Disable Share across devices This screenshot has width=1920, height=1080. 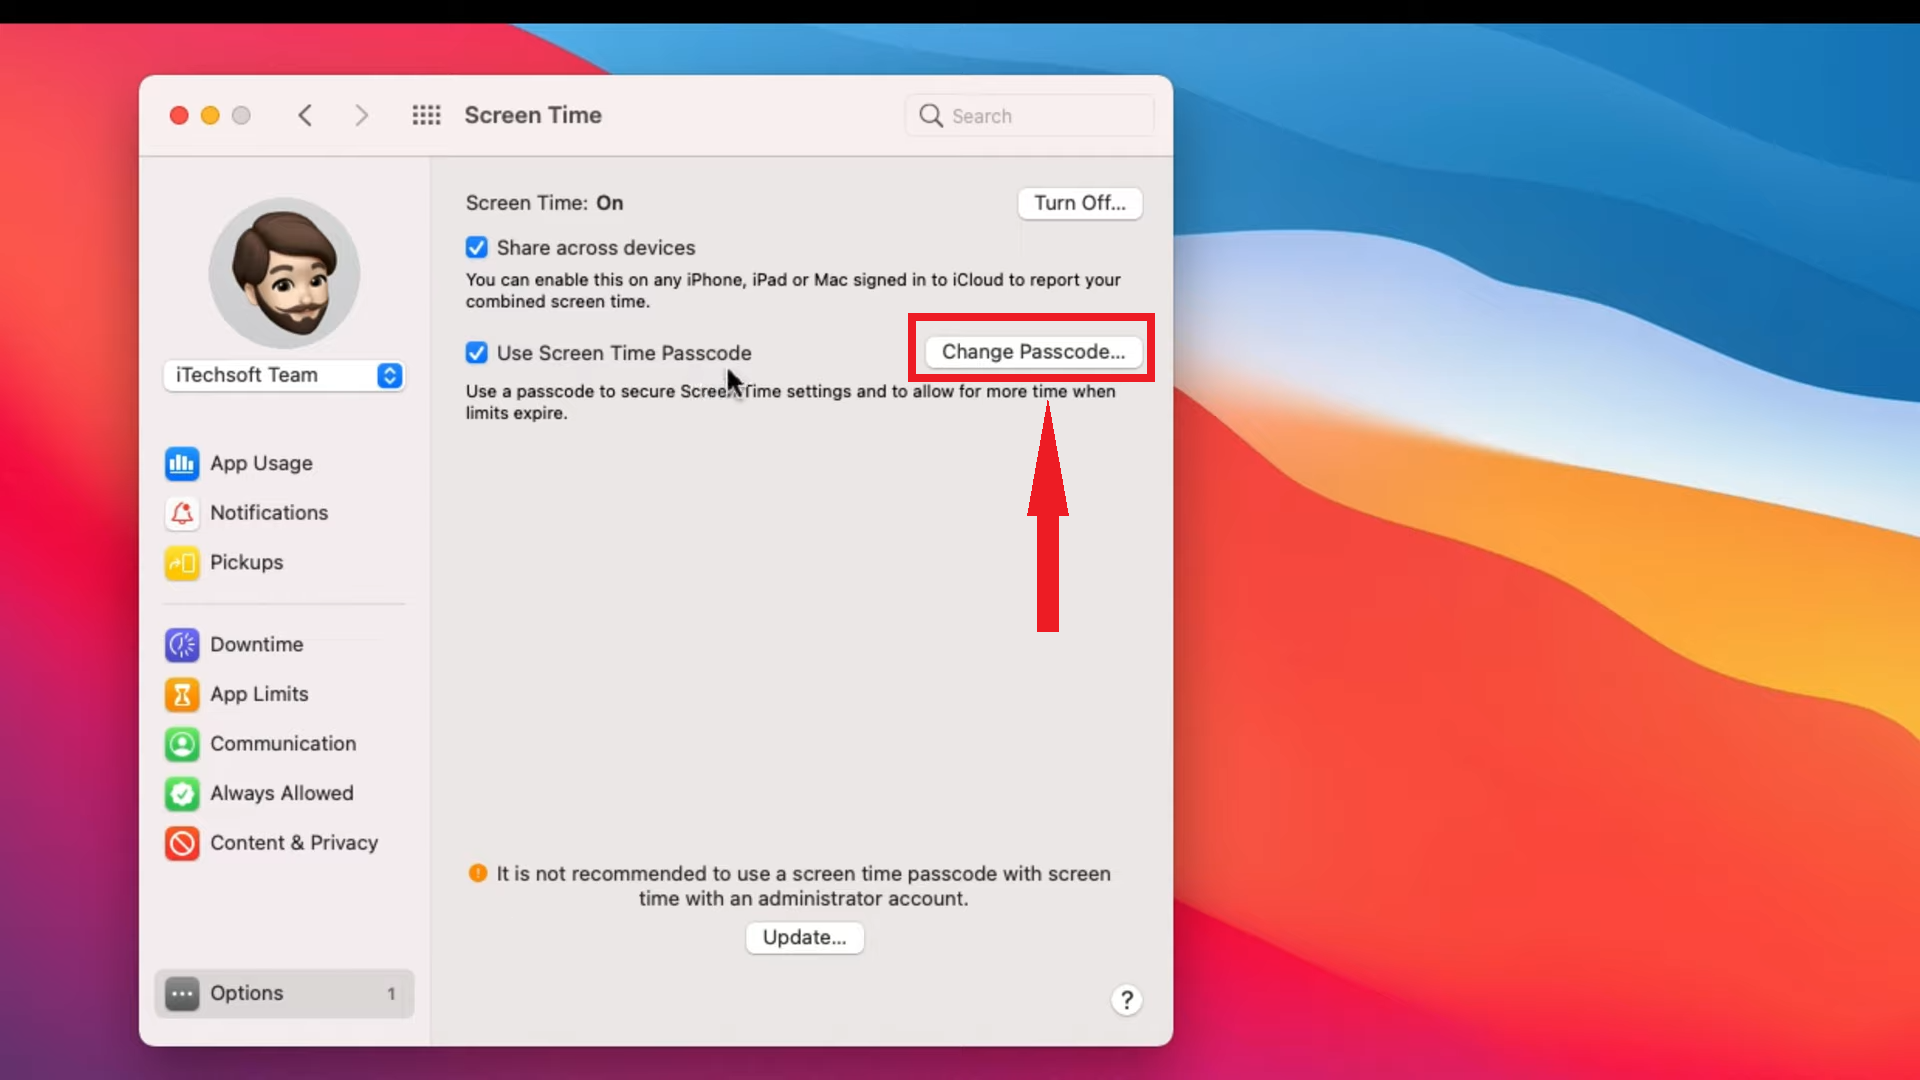point(476,247)
